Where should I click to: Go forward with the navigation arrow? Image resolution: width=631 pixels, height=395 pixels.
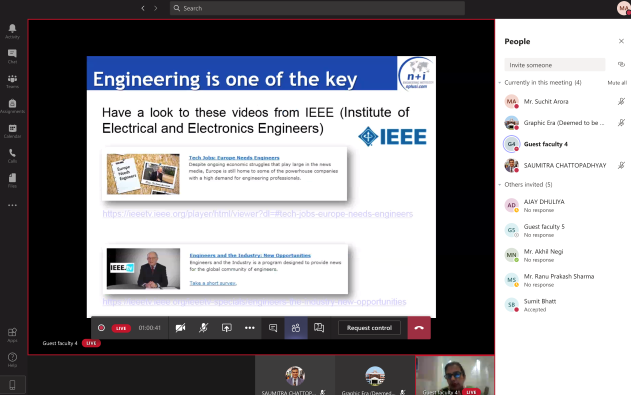tap(156, 8)
